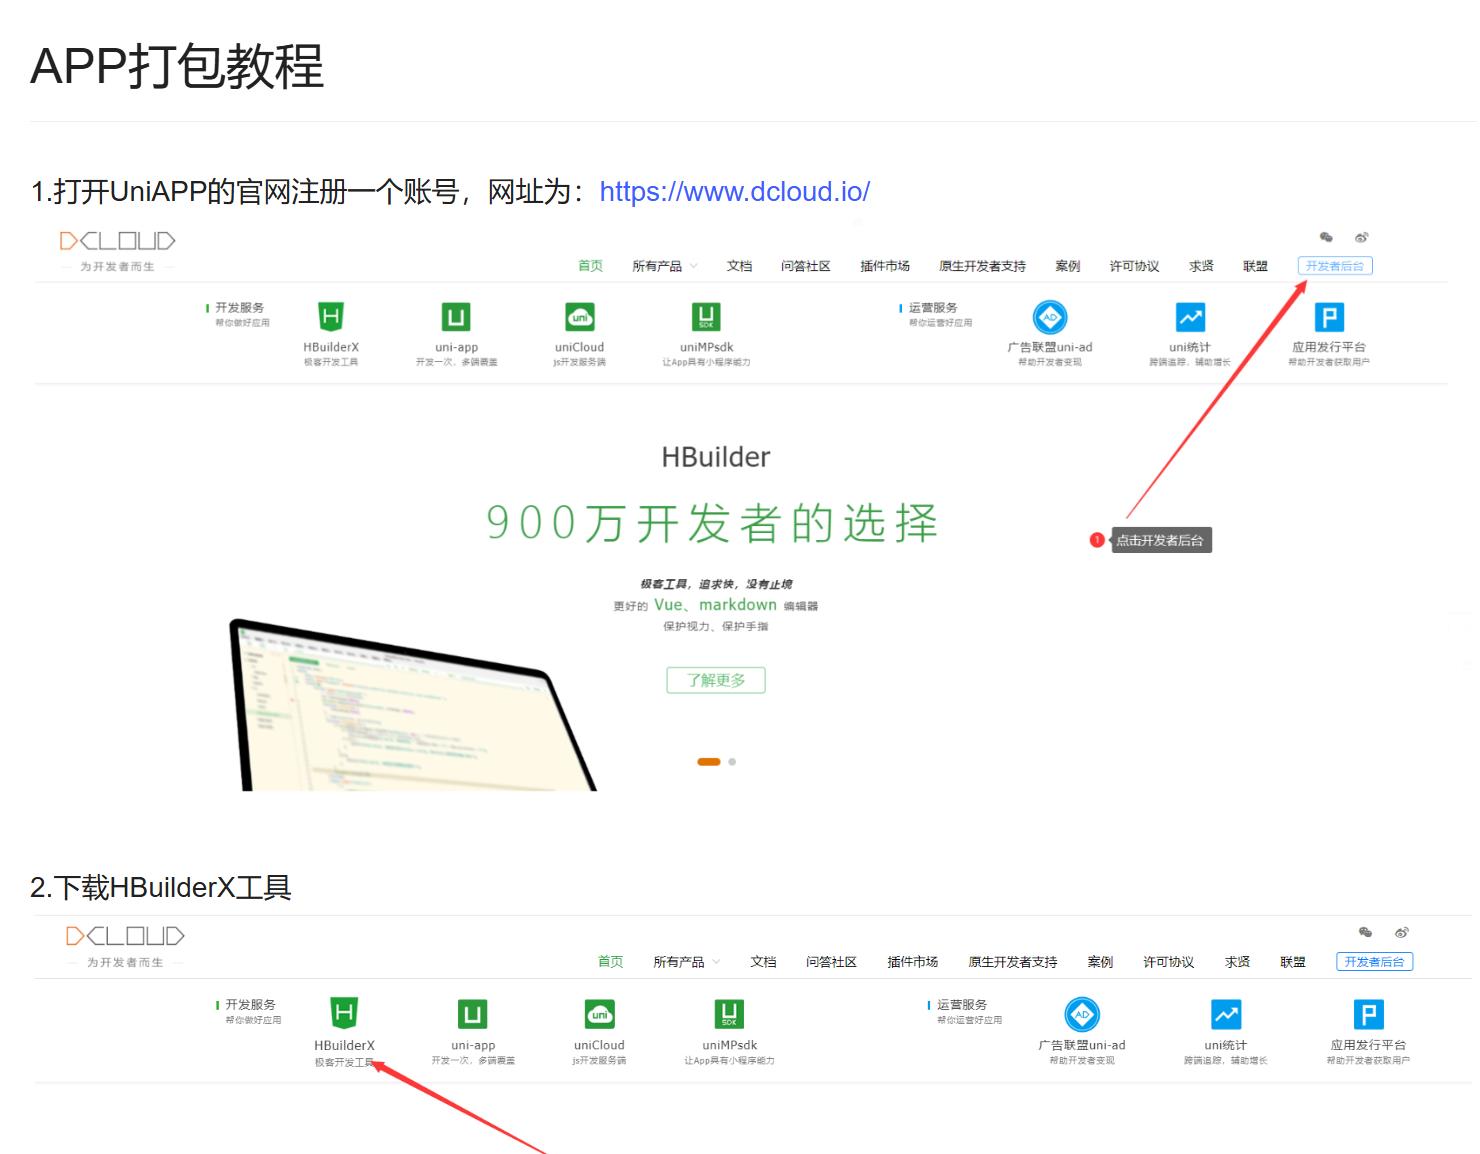Click the 应用发行平台 icon in step 1 screenshot
The image size is (1480, 1154).
coord(1329,317)
